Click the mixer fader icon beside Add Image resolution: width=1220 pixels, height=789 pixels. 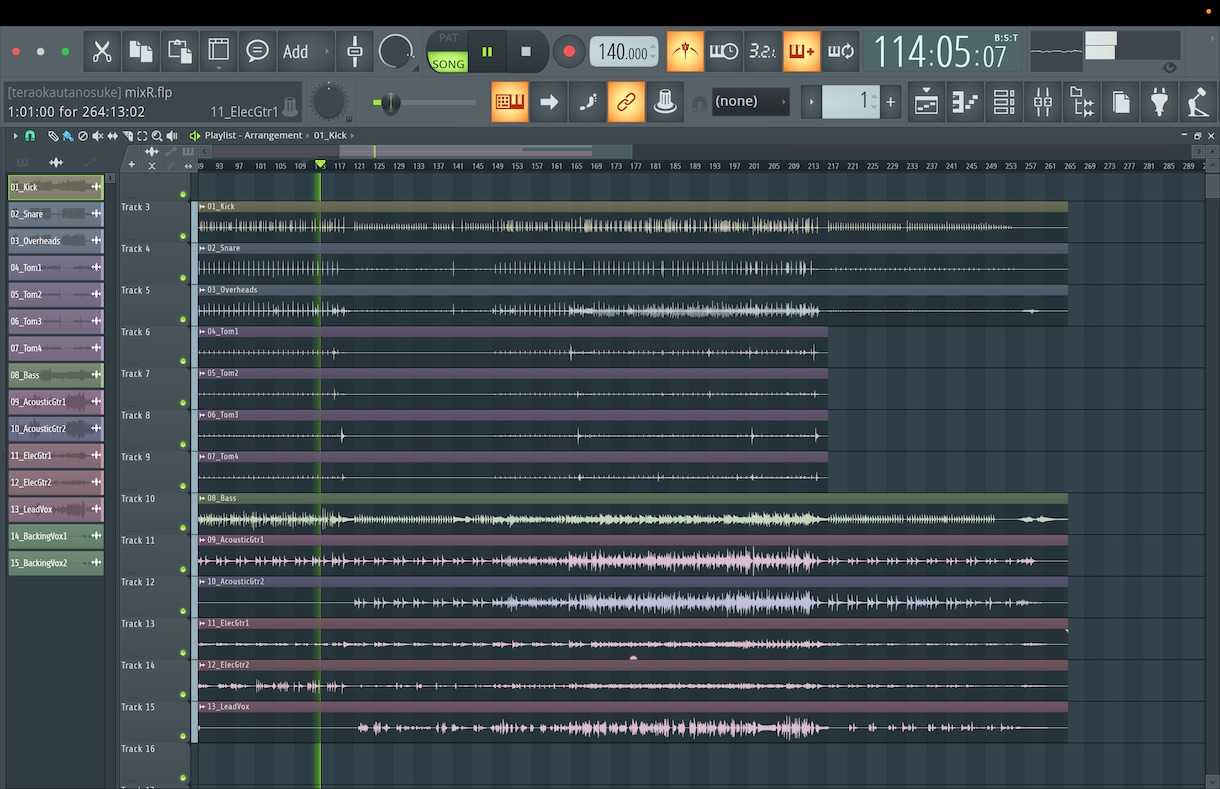point(354,51)
